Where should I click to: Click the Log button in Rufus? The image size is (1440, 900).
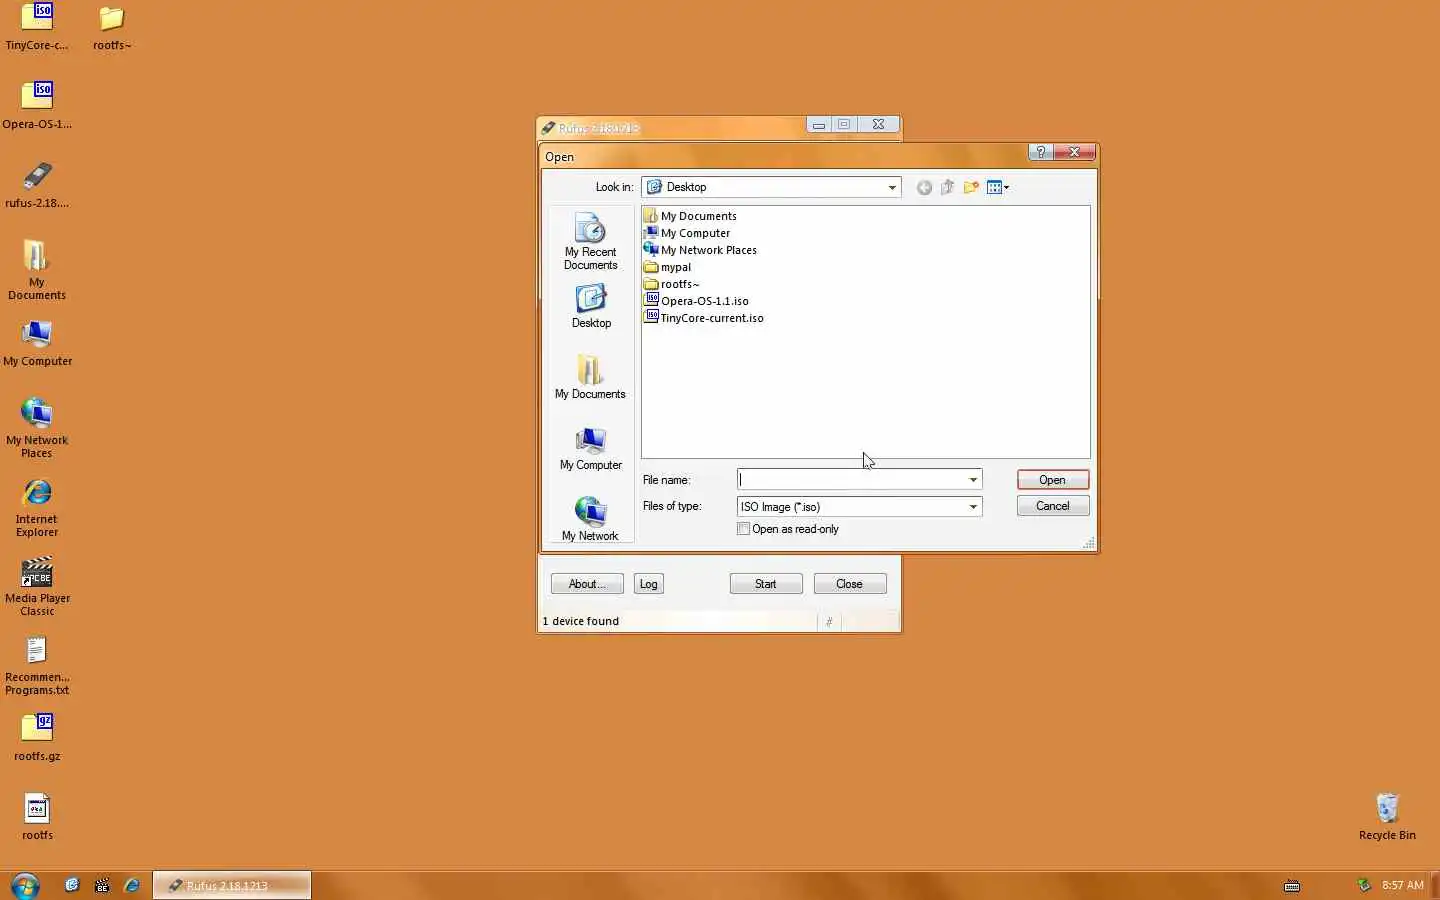649,584
